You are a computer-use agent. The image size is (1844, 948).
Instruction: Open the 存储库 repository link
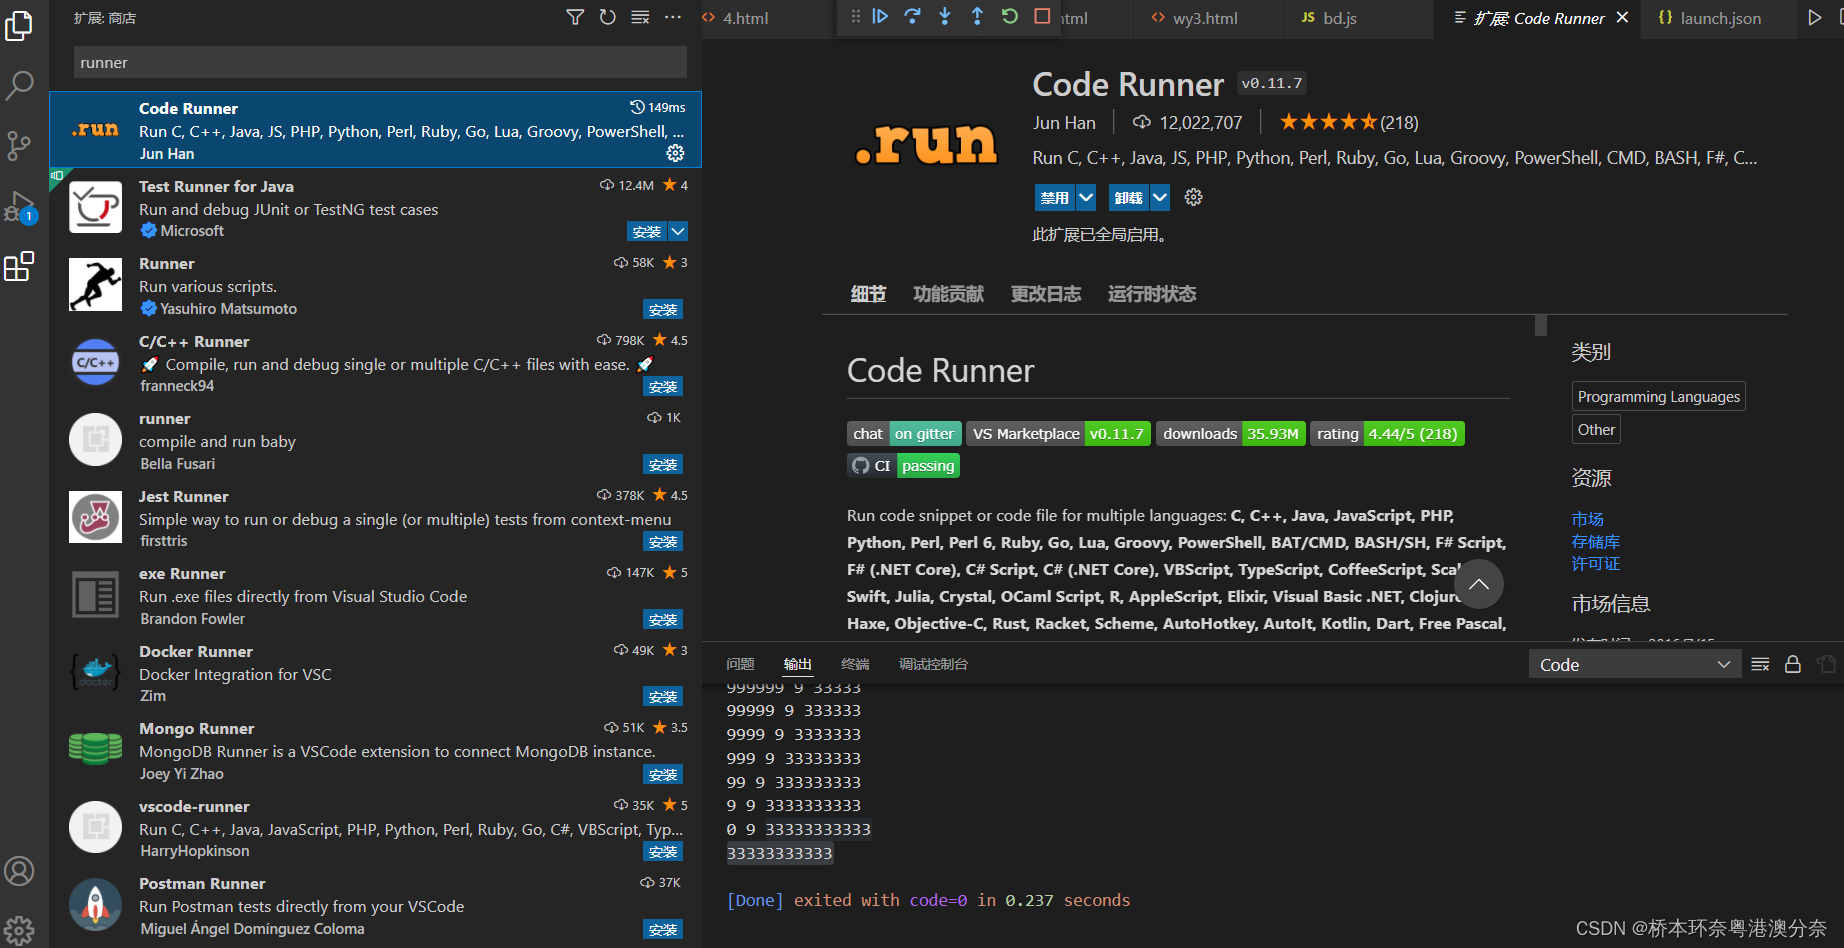pyautogui.click(x=1595, y=541)
